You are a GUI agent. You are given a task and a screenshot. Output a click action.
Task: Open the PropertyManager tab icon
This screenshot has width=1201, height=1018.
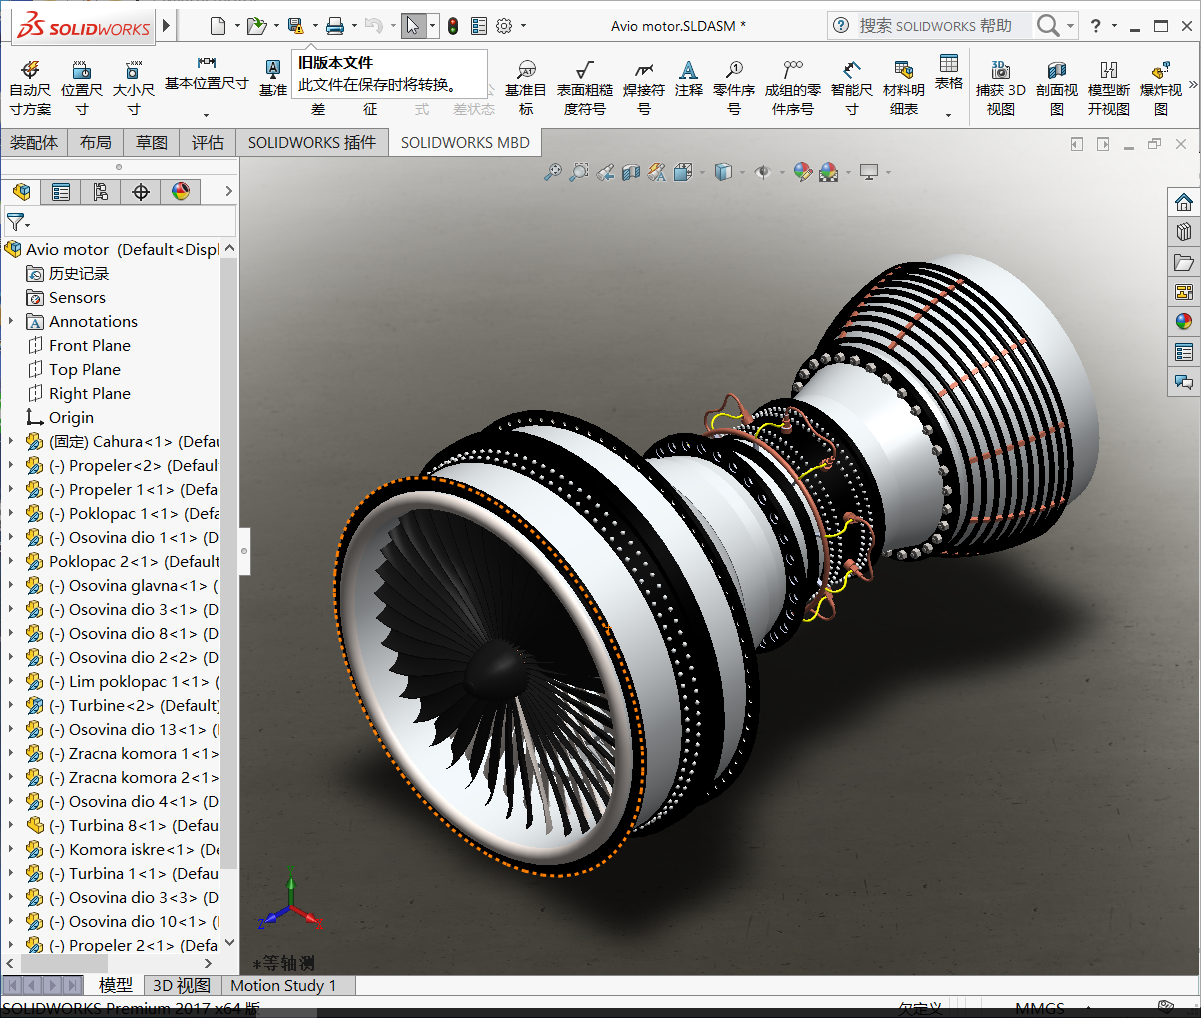coord(61,192)
